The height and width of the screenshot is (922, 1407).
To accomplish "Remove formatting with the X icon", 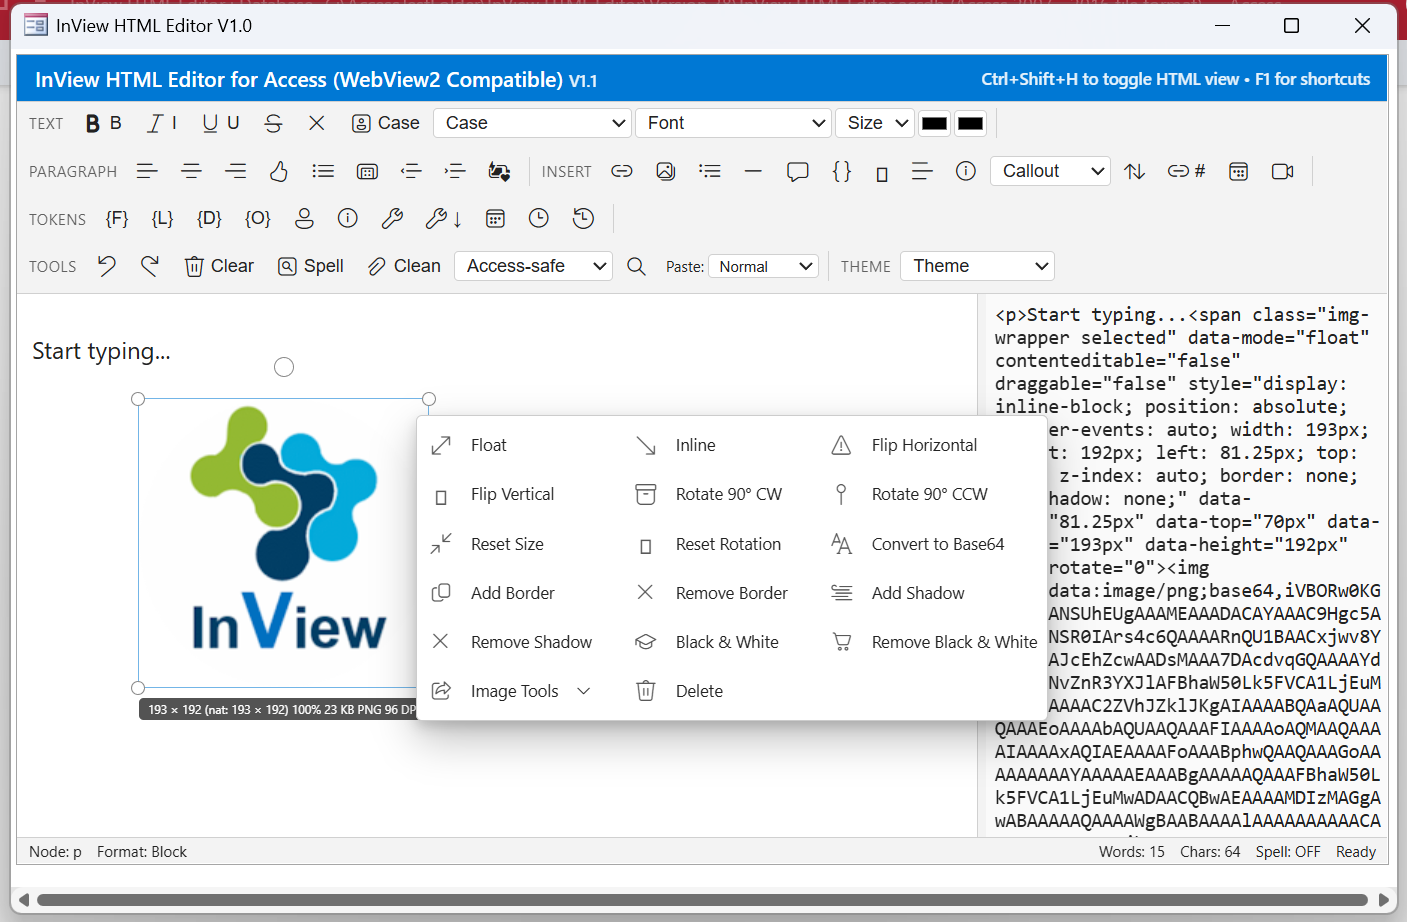I will click(x=317, y=123).
